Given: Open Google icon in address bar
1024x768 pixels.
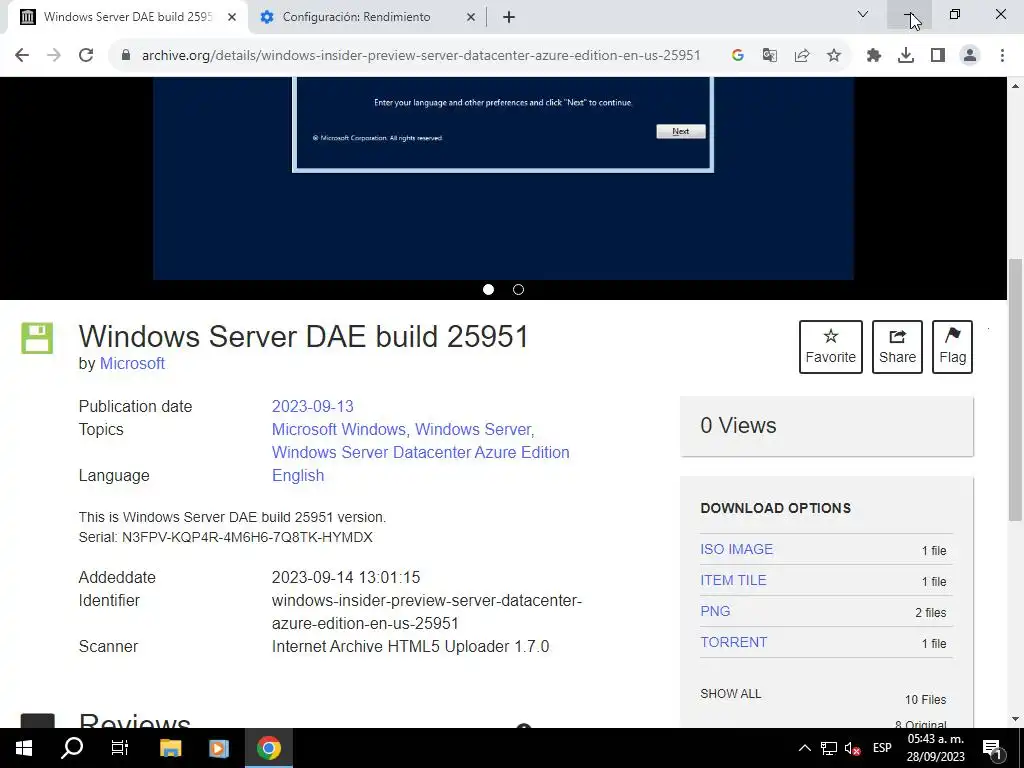Looking at the screenshot, I should point(737,56).
